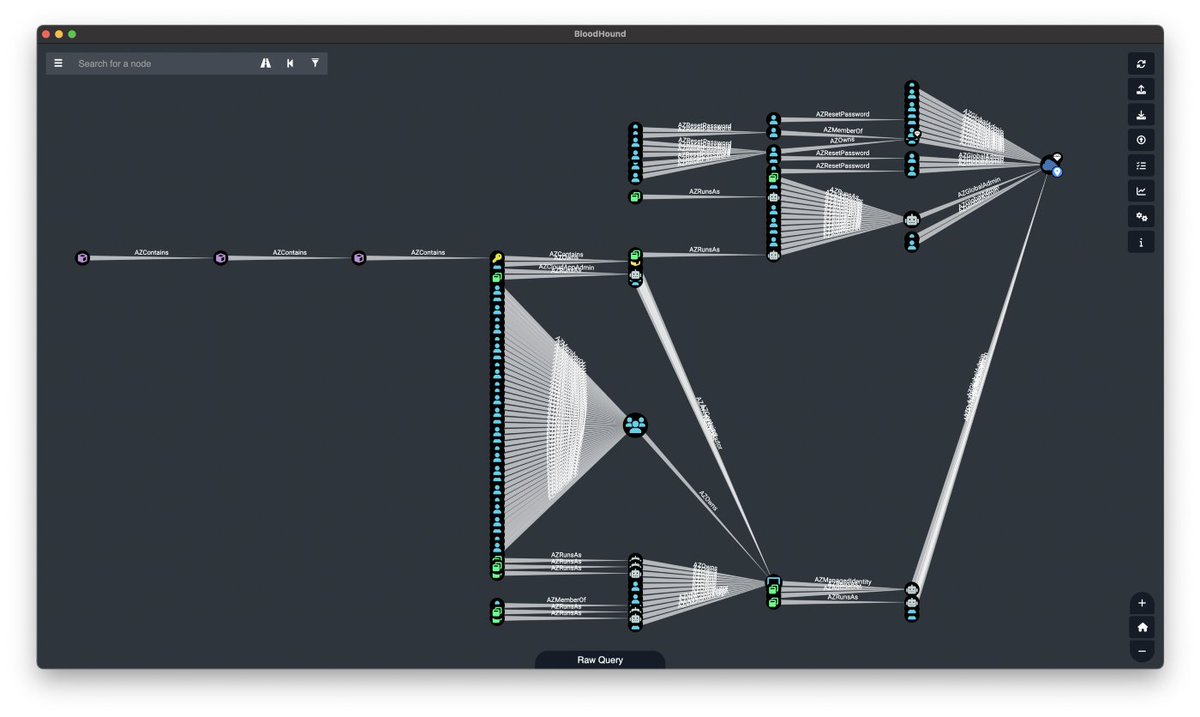Select the leftmost purple cube node
This screenshot has height=717, width=1200.
[x=82, y=258]
